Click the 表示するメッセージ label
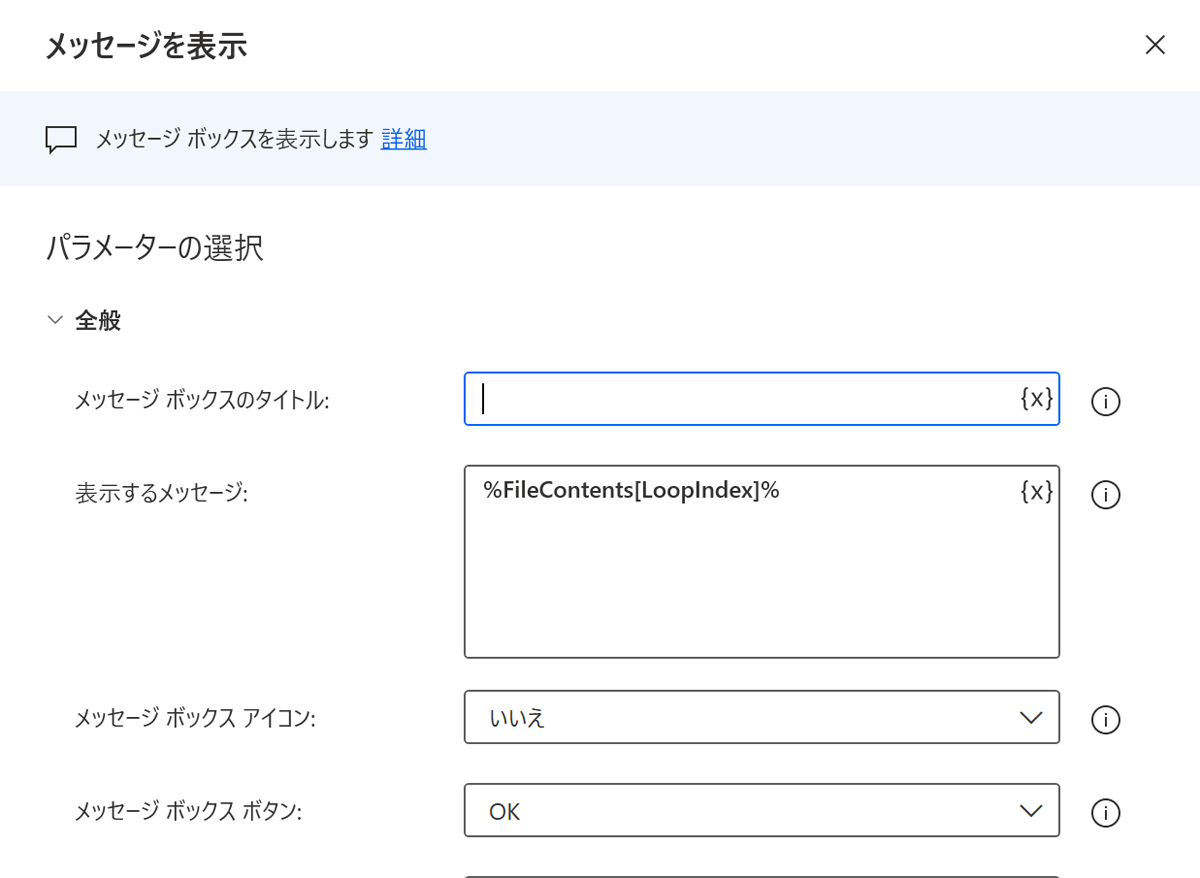The height and width of the screenshot is (878, 1200). pyautogui.click(x=161, y=492)
